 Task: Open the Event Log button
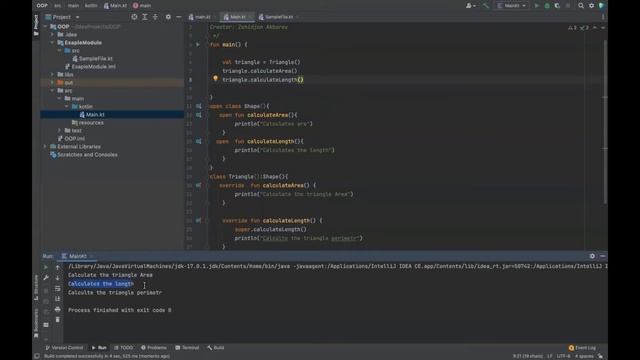pos(582,348)
